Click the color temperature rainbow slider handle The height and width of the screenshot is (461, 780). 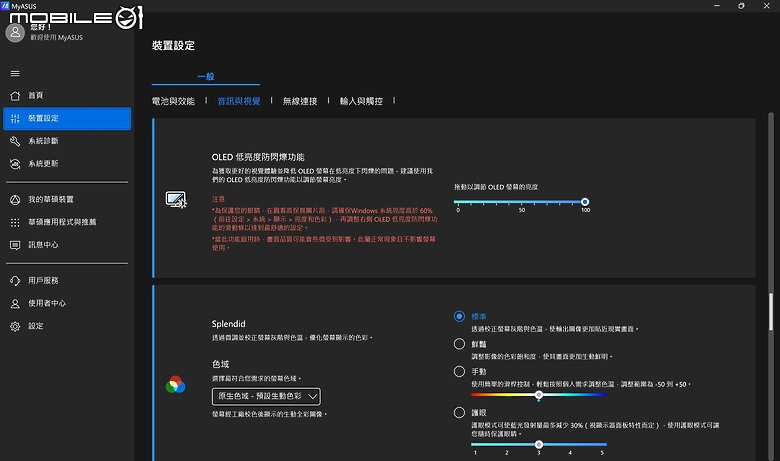539,395
